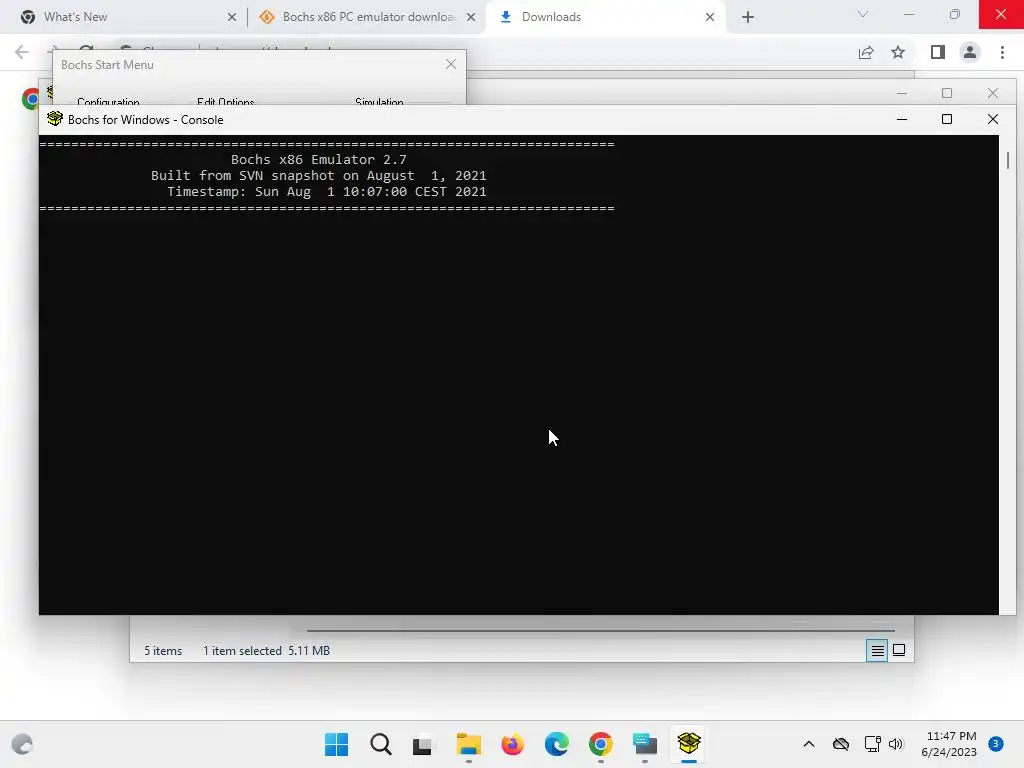Screen dimensions: 1024x768
Task: Open File Explorer from taskbar
Action: (468, 744)
